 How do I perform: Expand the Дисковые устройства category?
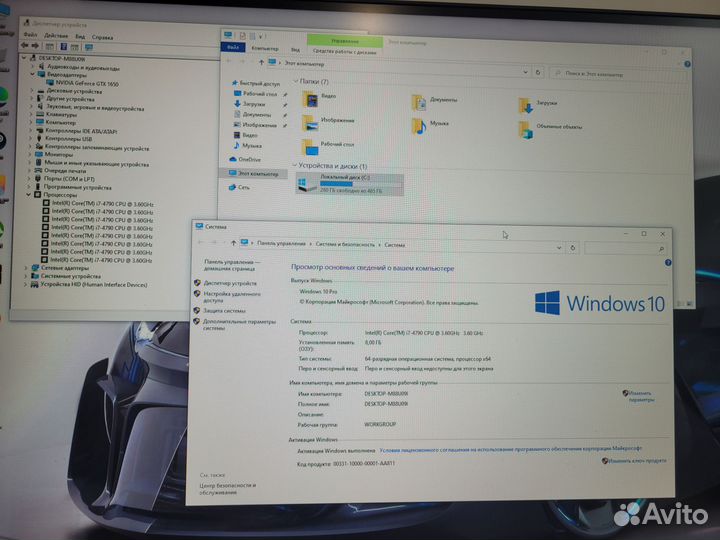coord(32,91)
